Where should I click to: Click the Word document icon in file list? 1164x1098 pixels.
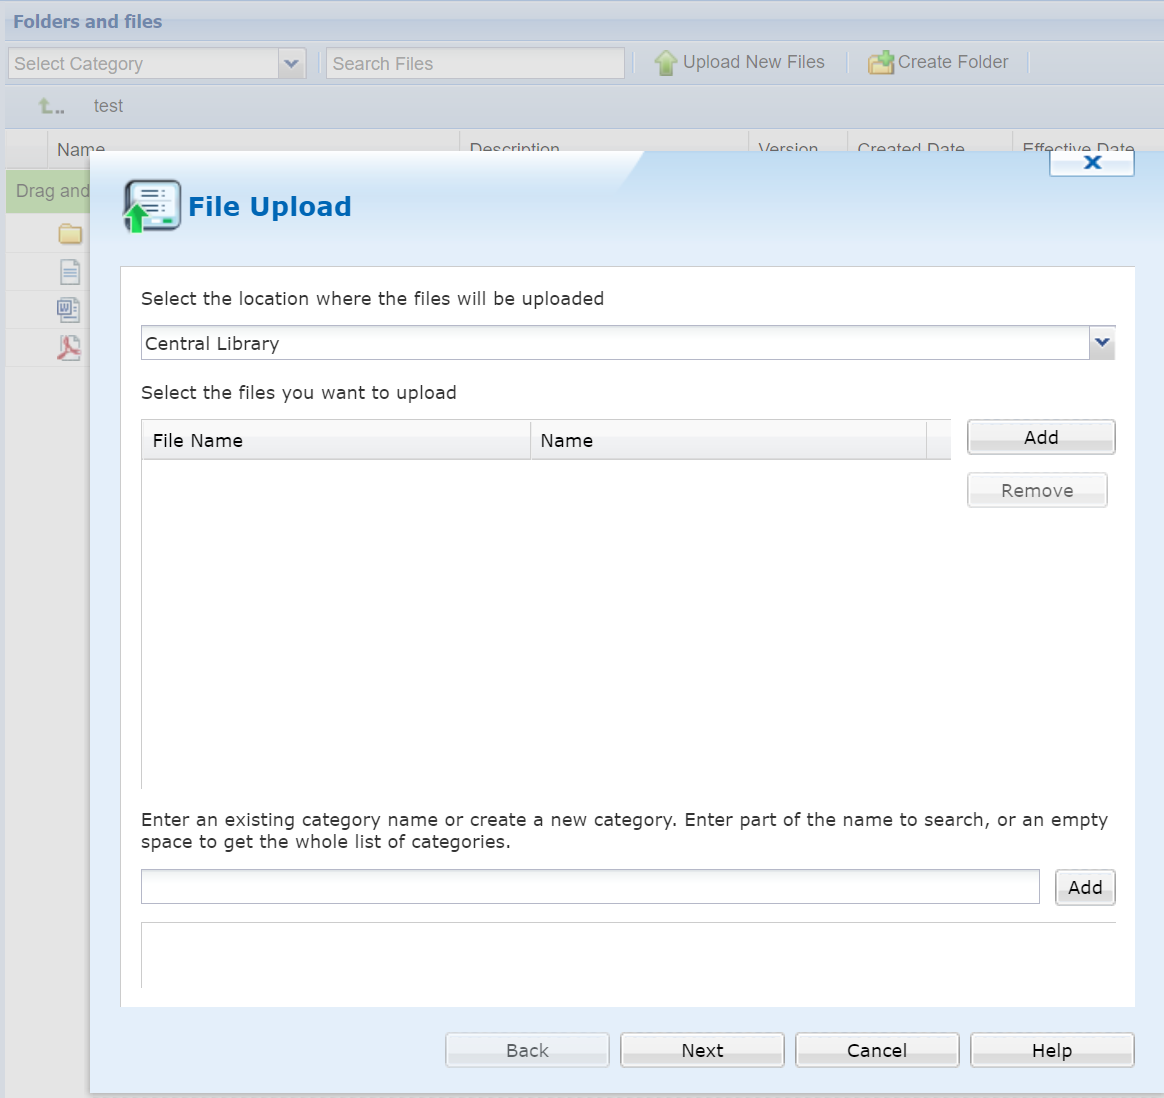coord(68,310)
